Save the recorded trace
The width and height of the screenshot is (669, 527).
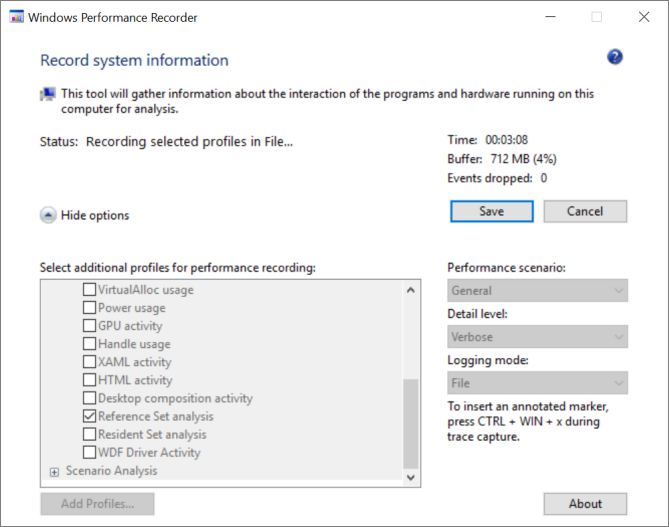tap(492, 211)
